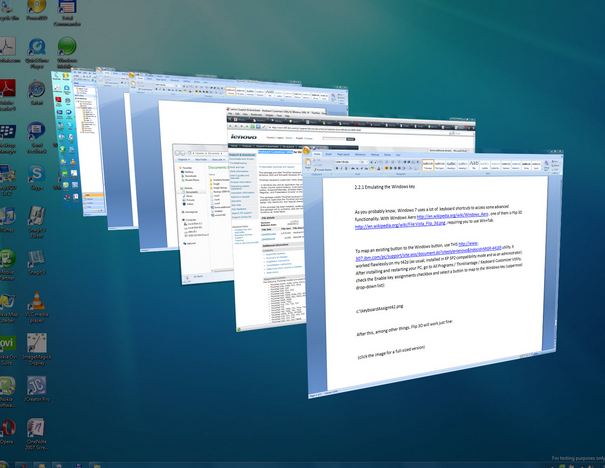
Task: Open the green Ovi desktop icon
Action: point(8,350)
